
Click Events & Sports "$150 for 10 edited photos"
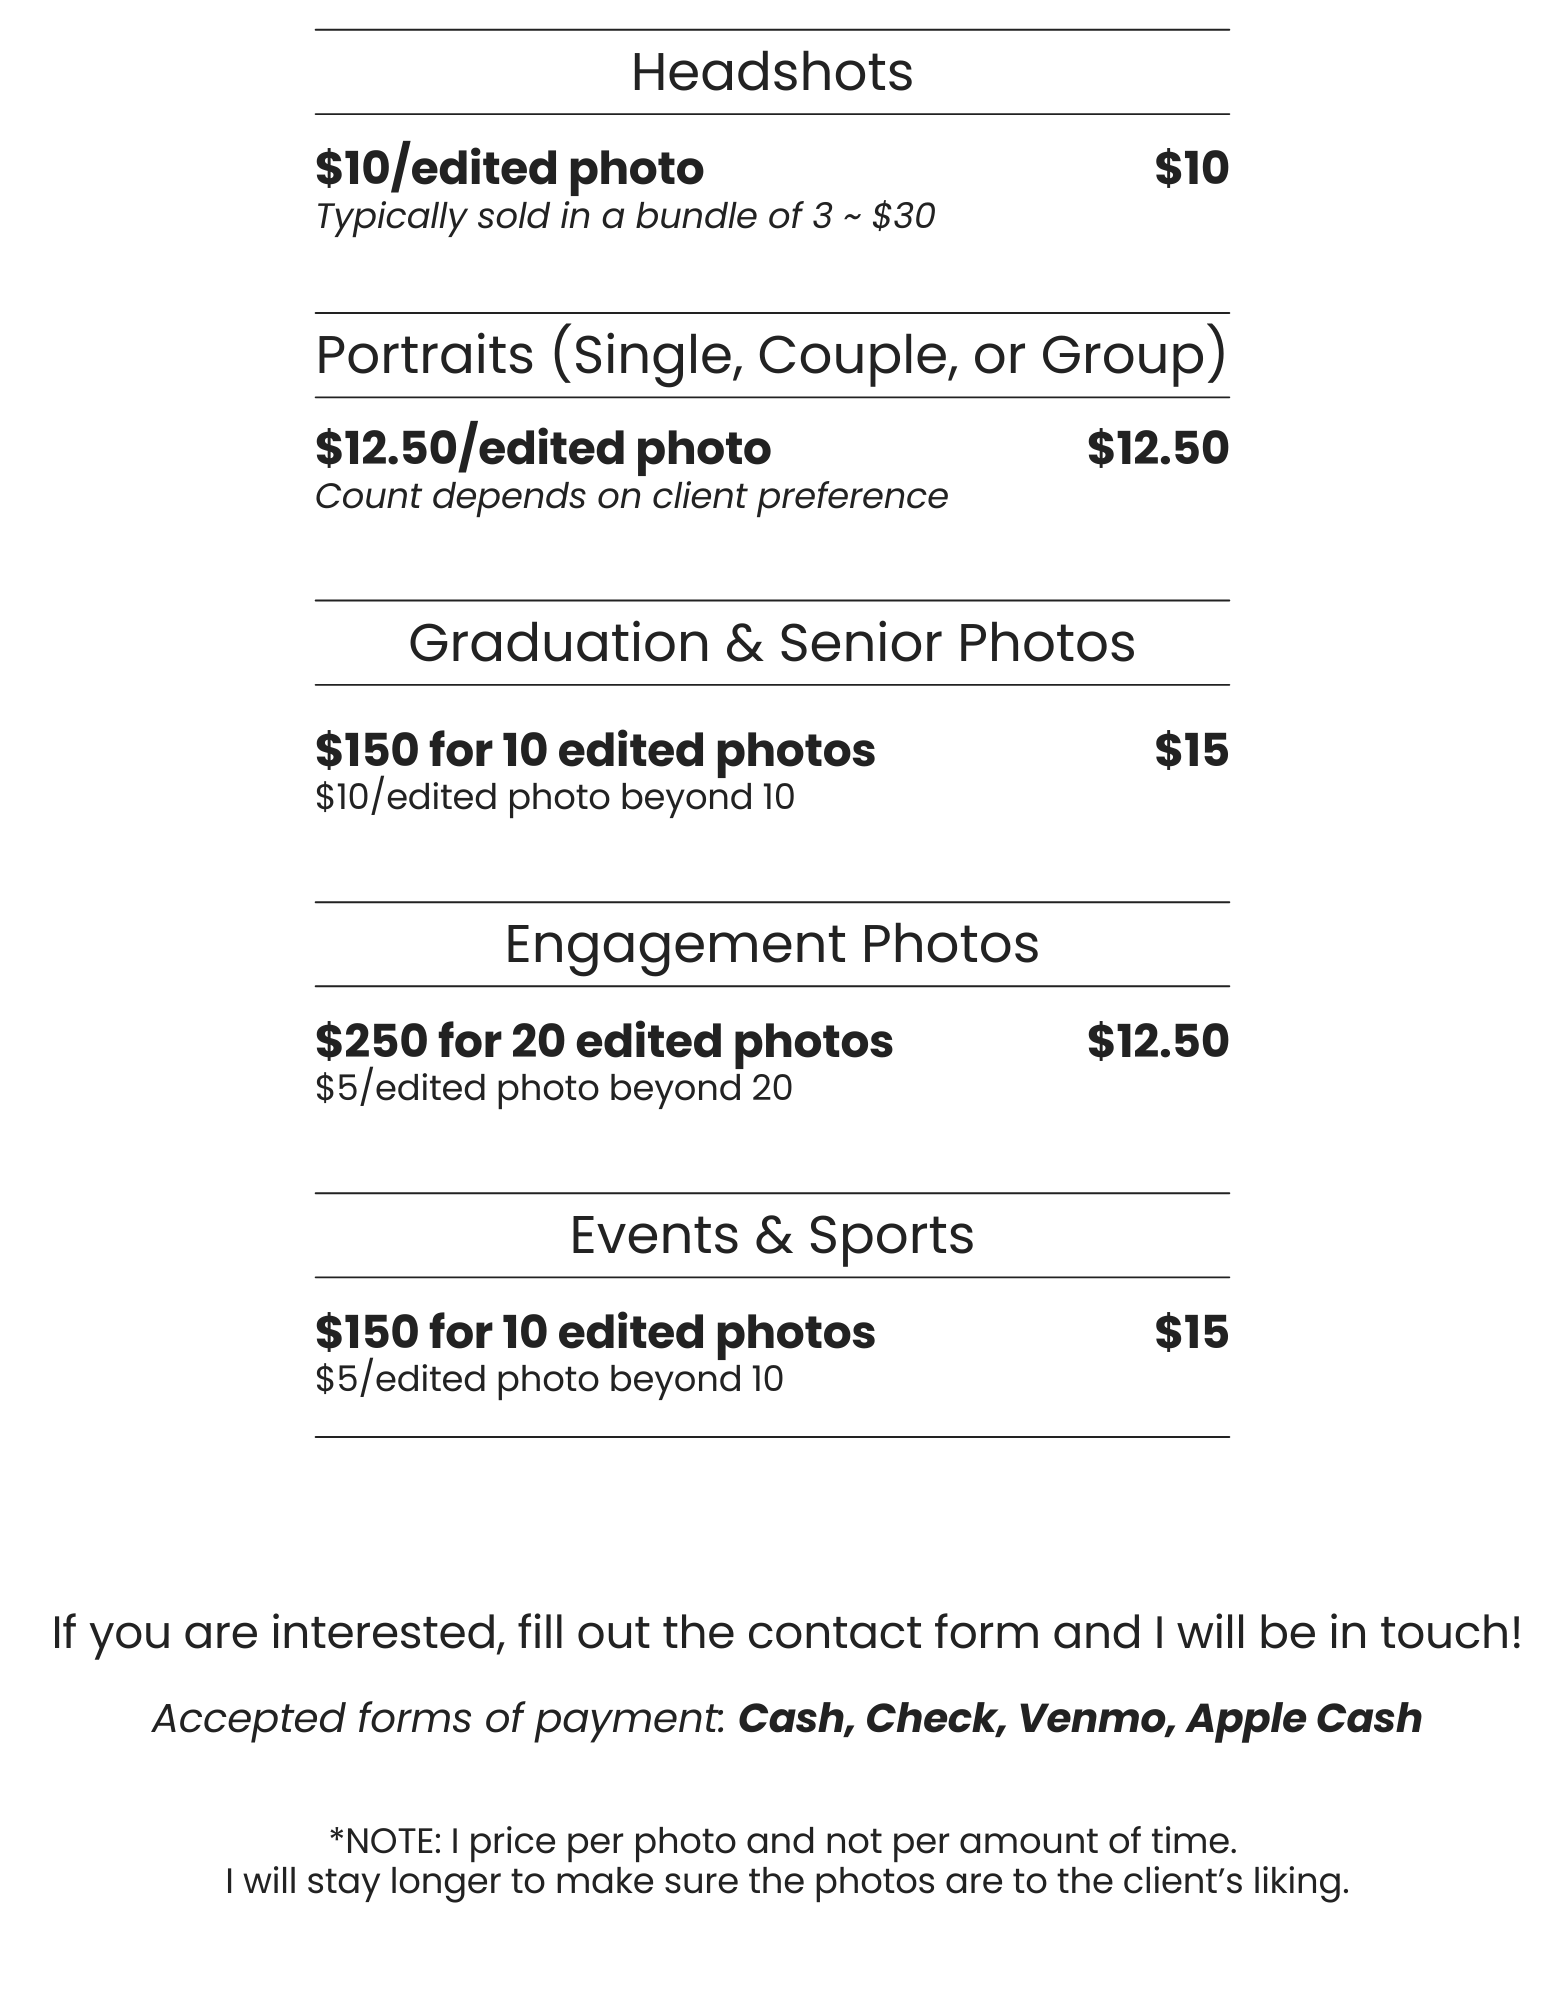click(595, 1332)
